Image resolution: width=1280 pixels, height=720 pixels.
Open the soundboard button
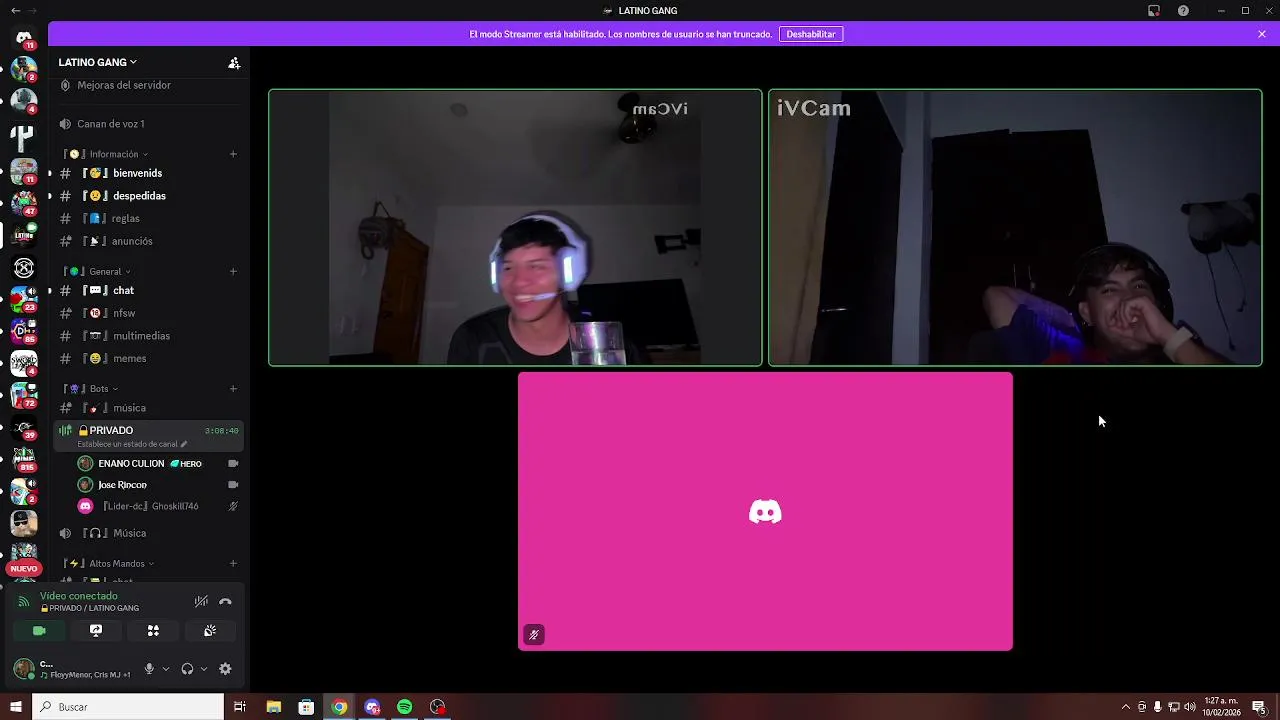210,631
